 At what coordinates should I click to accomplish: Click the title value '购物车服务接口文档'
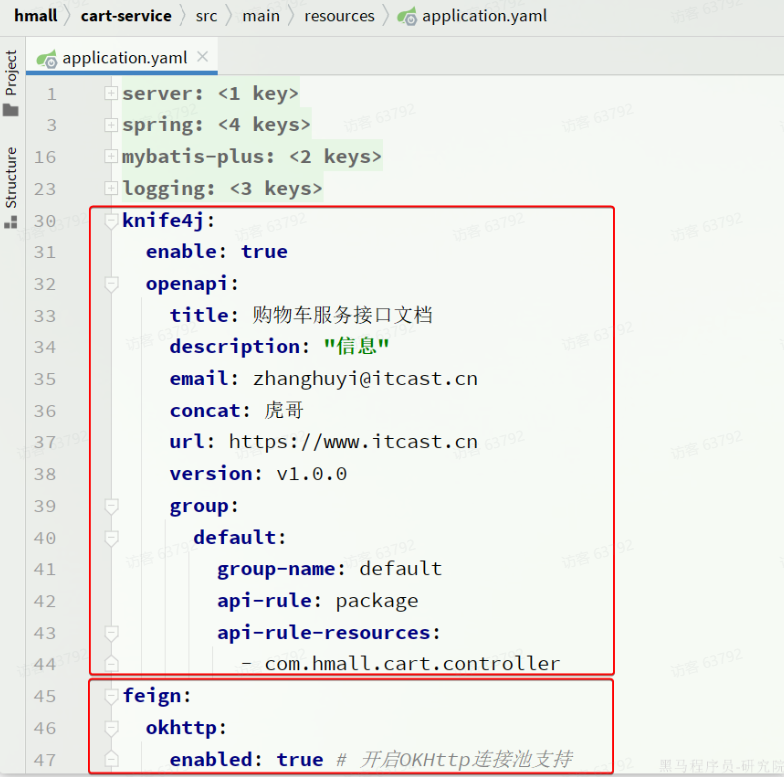coord(342,316)
